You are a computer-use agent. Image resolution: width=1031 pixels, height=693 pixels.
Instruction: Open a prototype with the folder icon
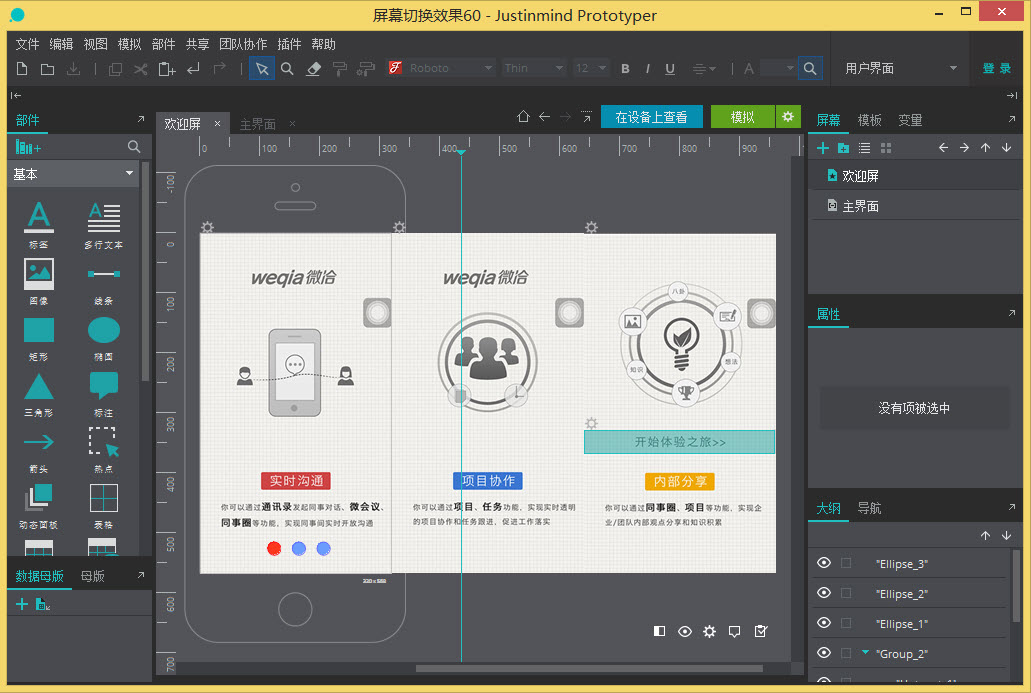(x=47, y=68)
